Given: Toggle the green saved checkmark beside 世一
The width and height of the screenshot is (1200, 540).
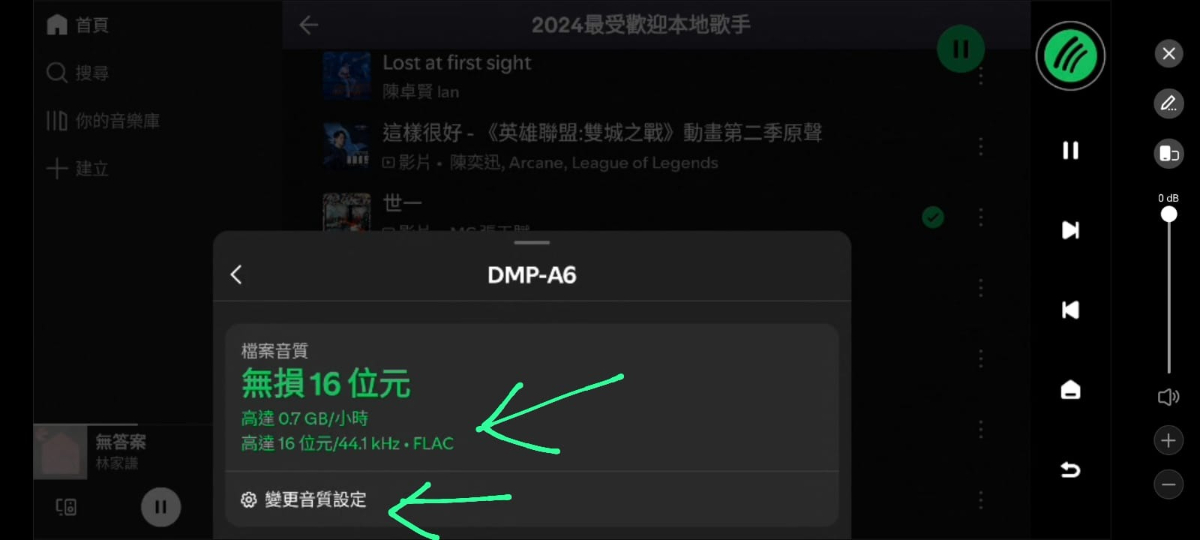Looking at the screenshot, I should click(x=933, y=217).
